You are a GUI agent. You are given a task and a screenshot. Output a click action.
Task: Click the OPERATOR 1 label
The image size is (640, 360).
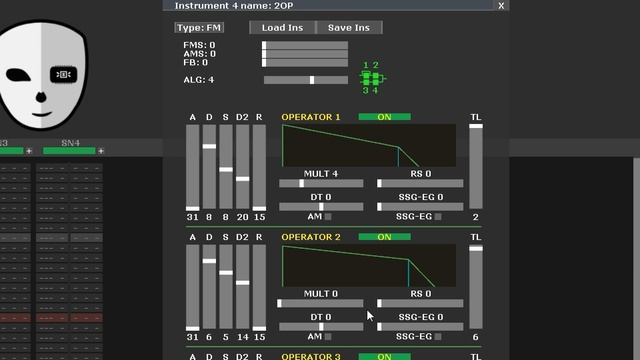coord(311,117)
